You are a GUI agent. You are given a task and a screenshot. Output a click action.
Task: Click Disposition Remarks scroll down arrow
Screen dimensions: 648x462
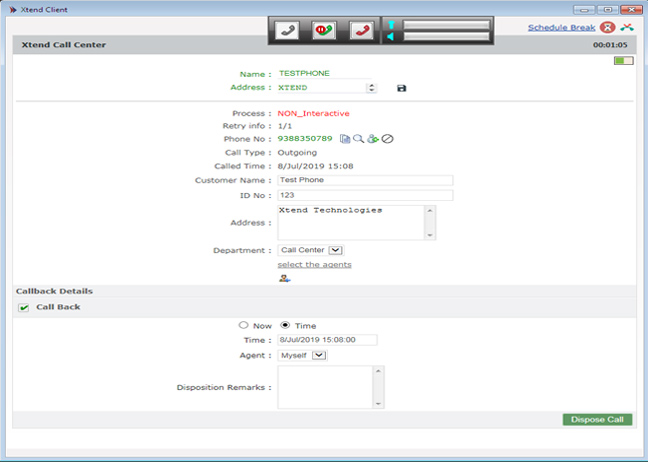coord(379,404)
